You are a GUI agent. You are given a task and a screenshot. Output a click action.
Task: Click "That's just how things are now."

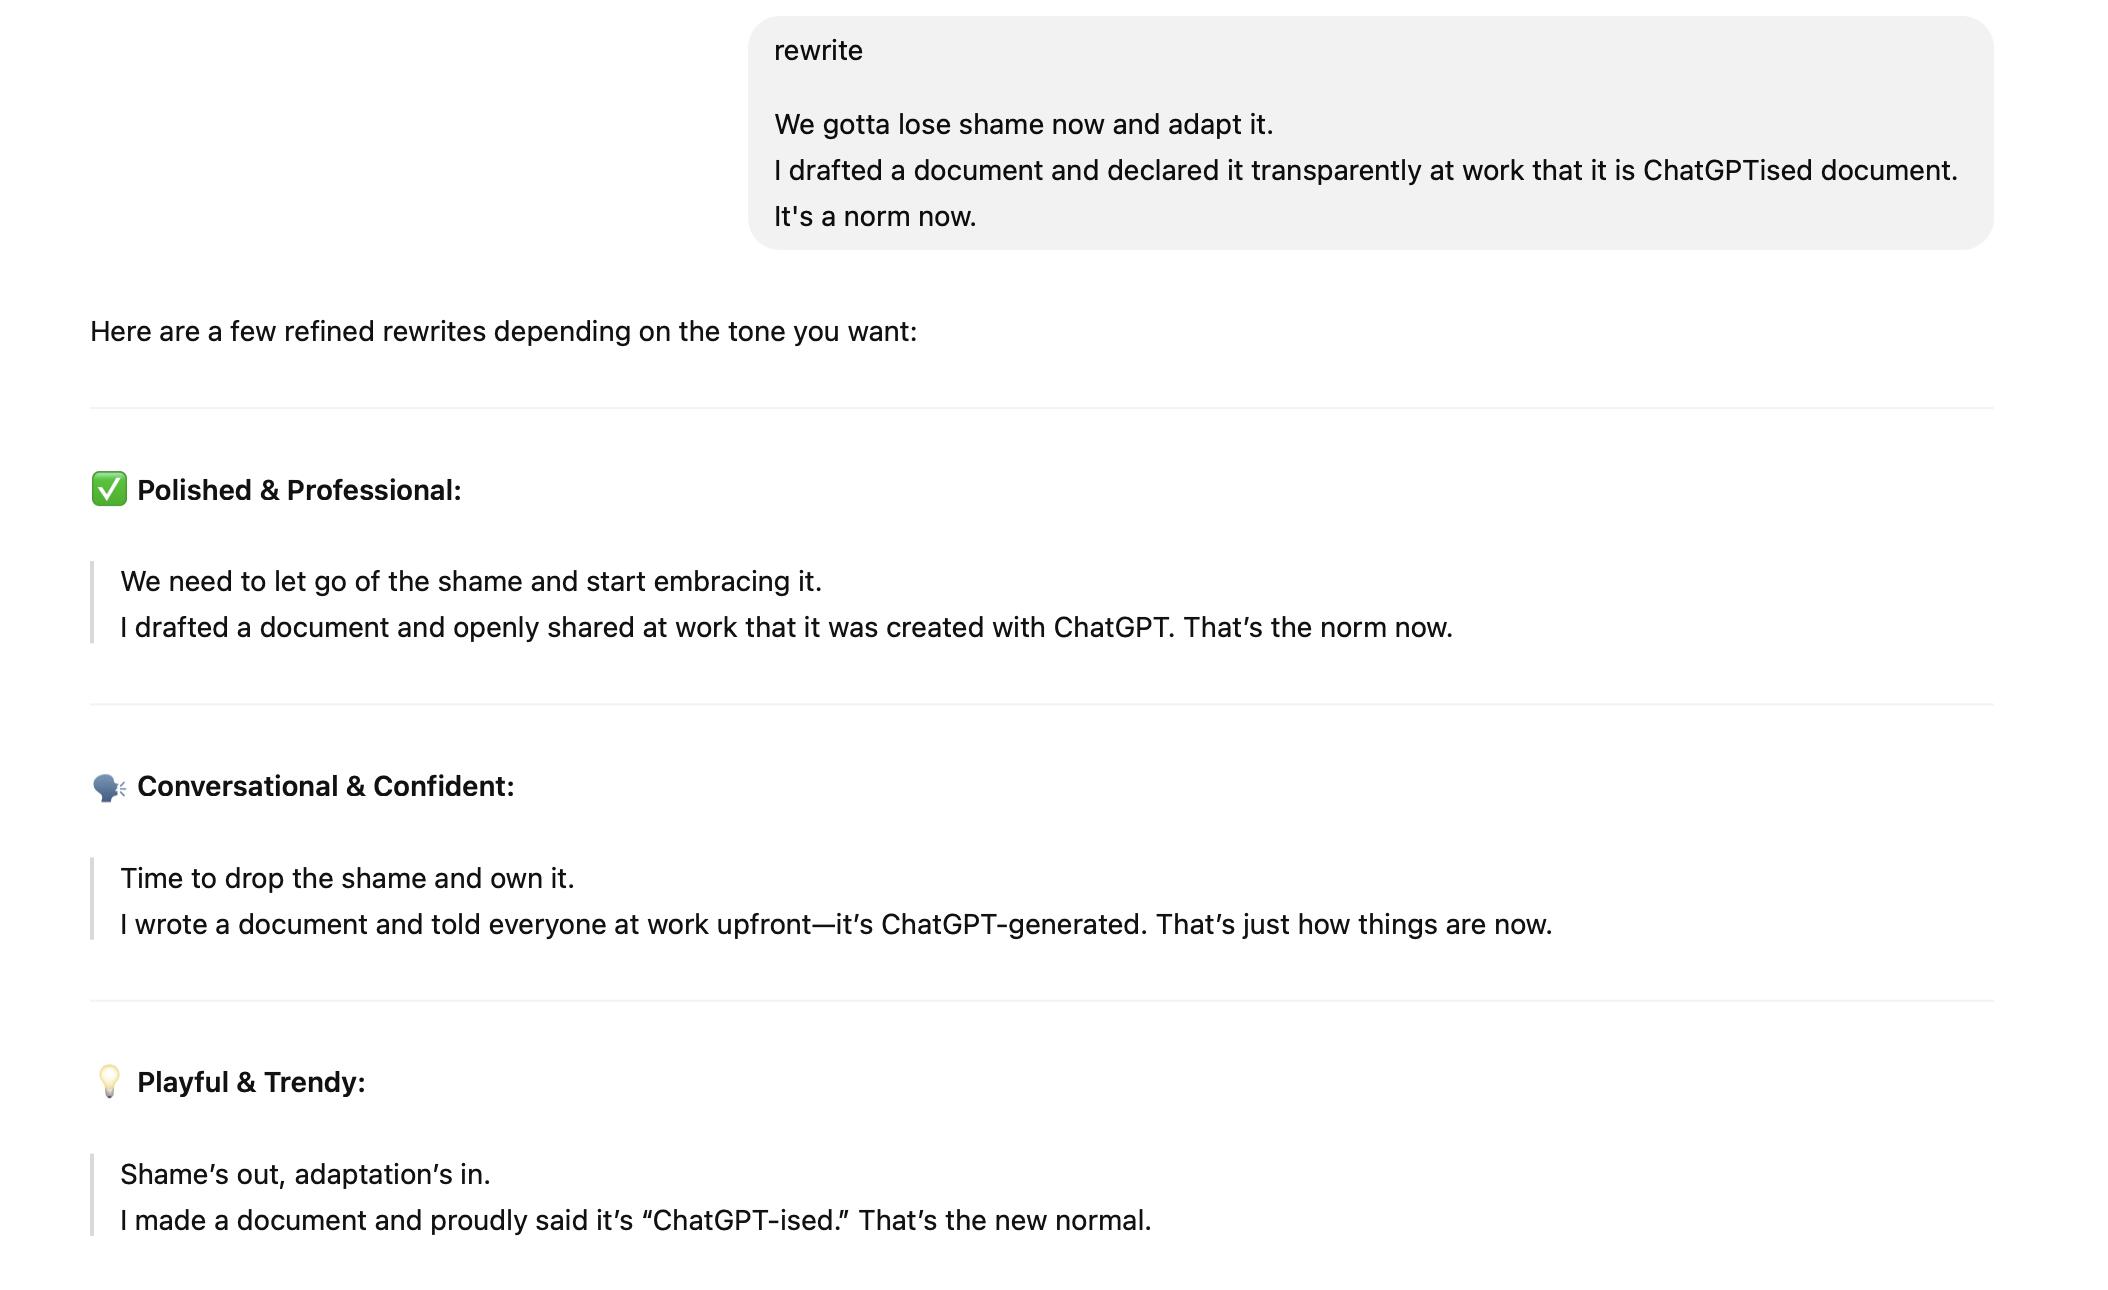tap(1354, 925)
